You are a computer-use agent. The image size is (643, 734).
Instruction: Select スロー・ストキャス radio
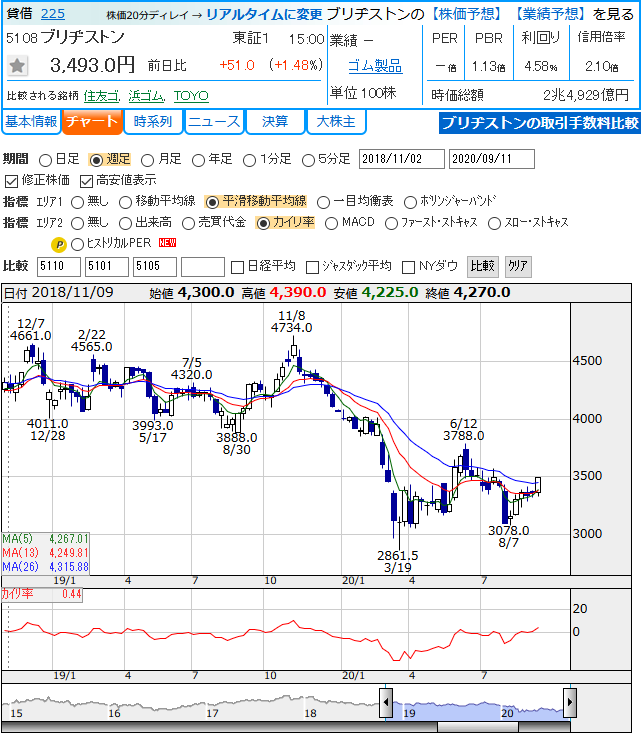tap(494, 223)
